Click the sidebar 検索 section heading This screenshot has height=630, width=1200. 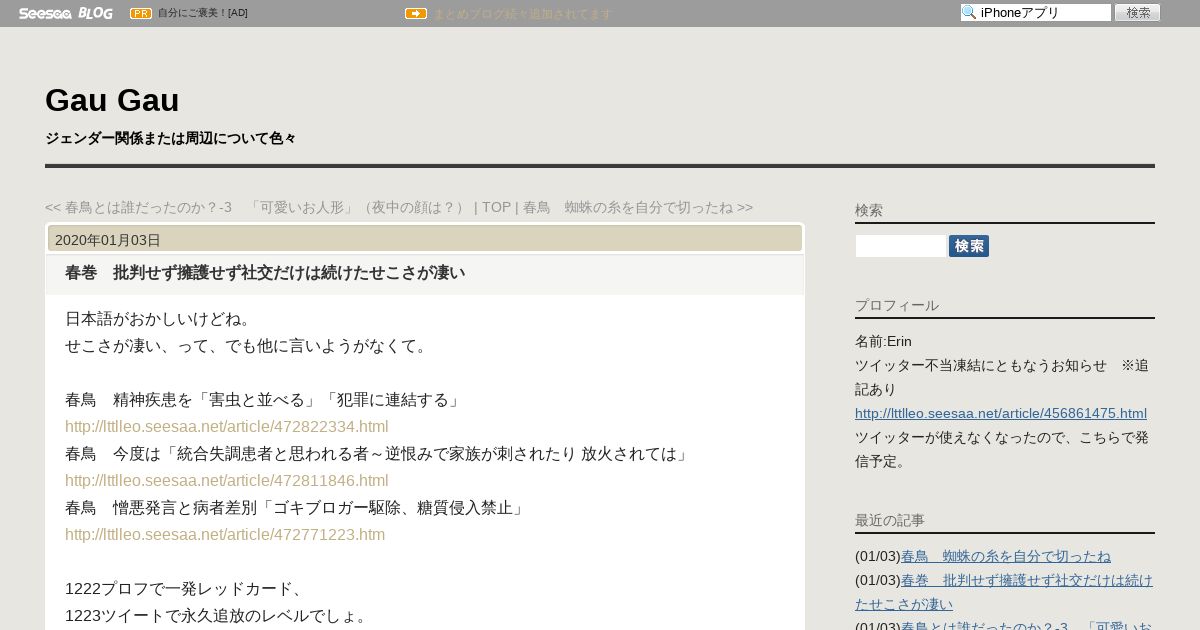pyautogui.click(x=869, y=210)
